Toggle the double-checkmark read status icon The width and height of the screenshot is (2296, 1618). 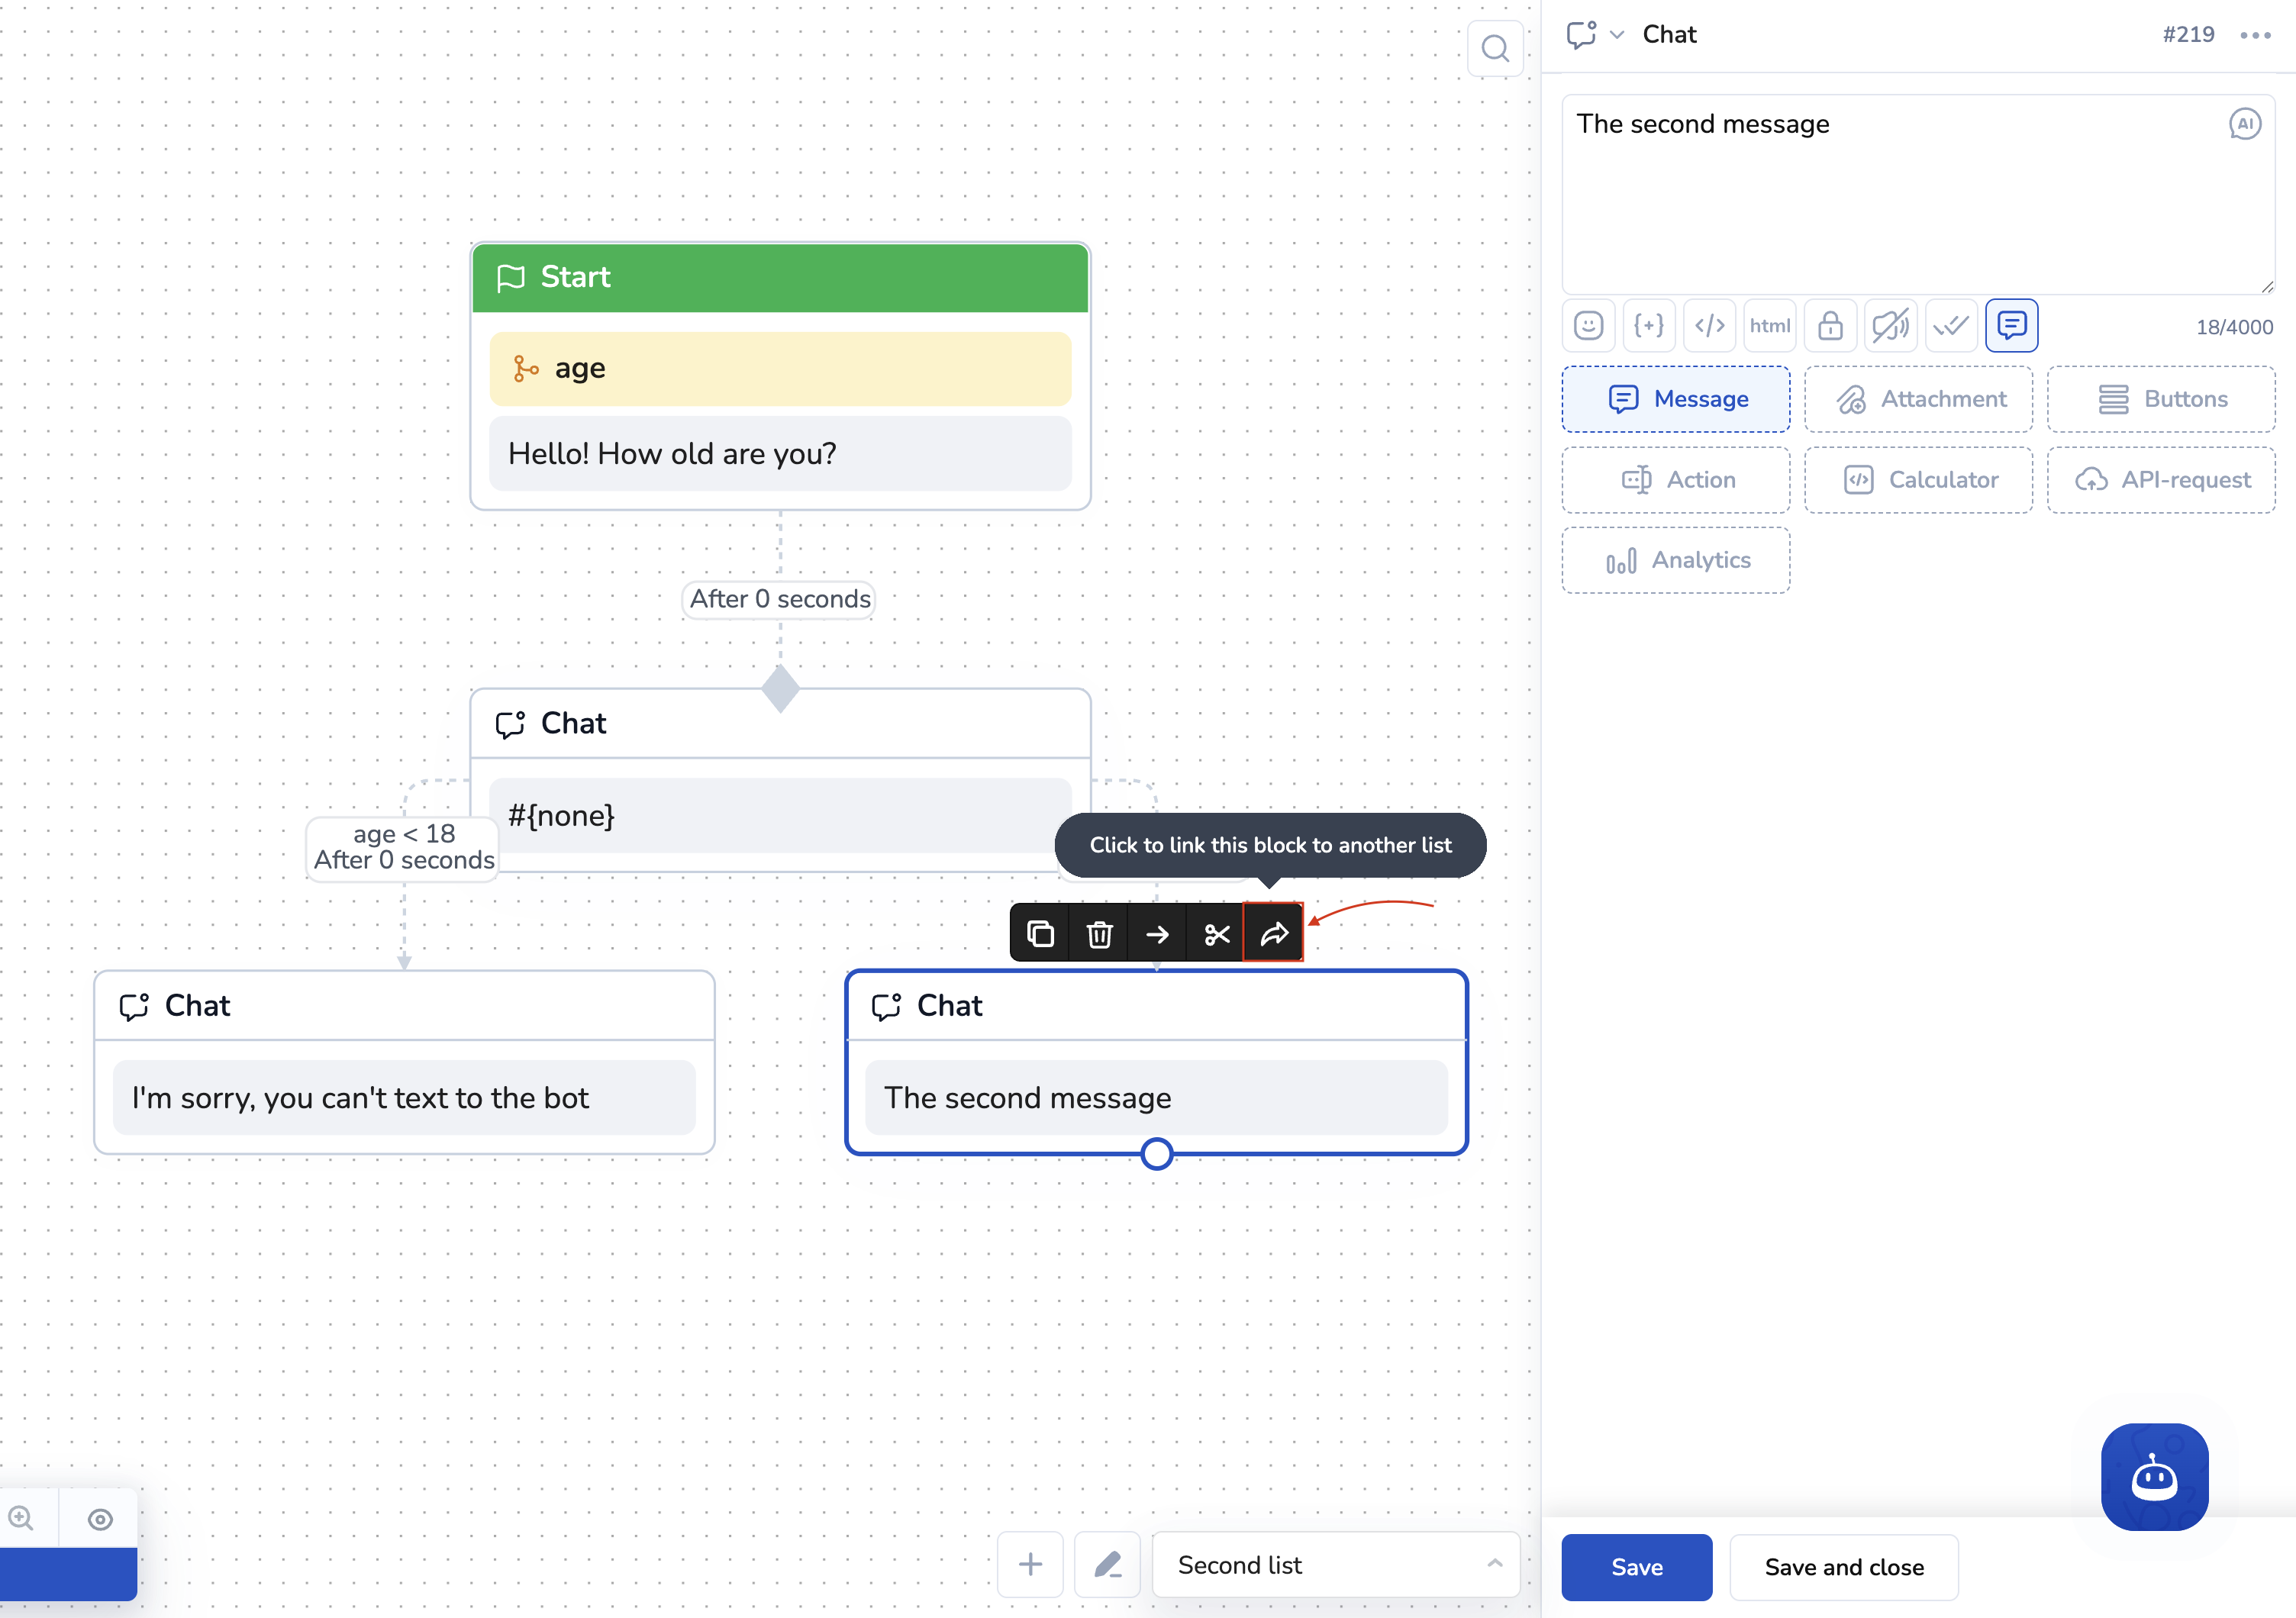click(x=1950, y=326)
